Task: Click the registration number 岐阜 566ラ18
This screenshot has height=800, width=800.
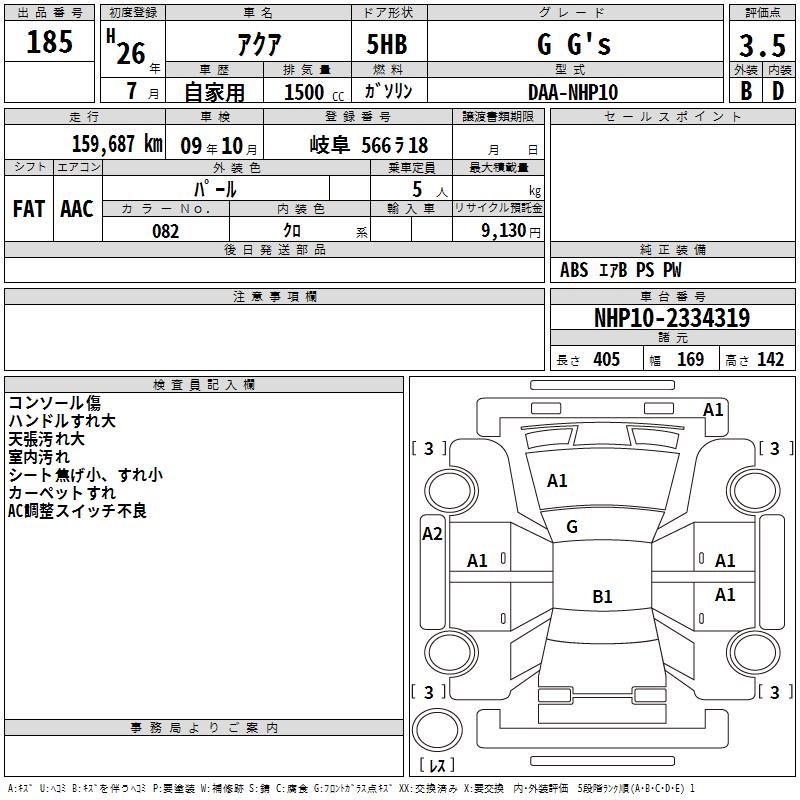Action: [x=369, y=145]
